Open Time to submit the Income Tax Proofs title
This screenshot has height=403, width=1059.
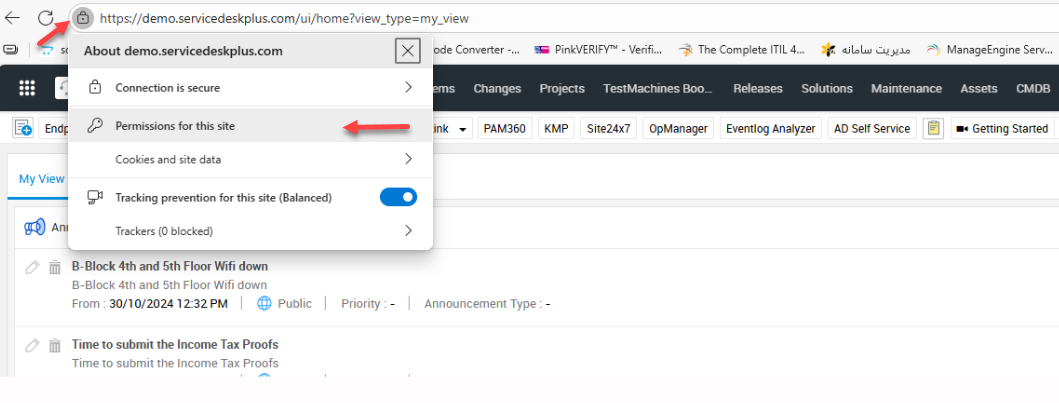click(x=175, y=345)
